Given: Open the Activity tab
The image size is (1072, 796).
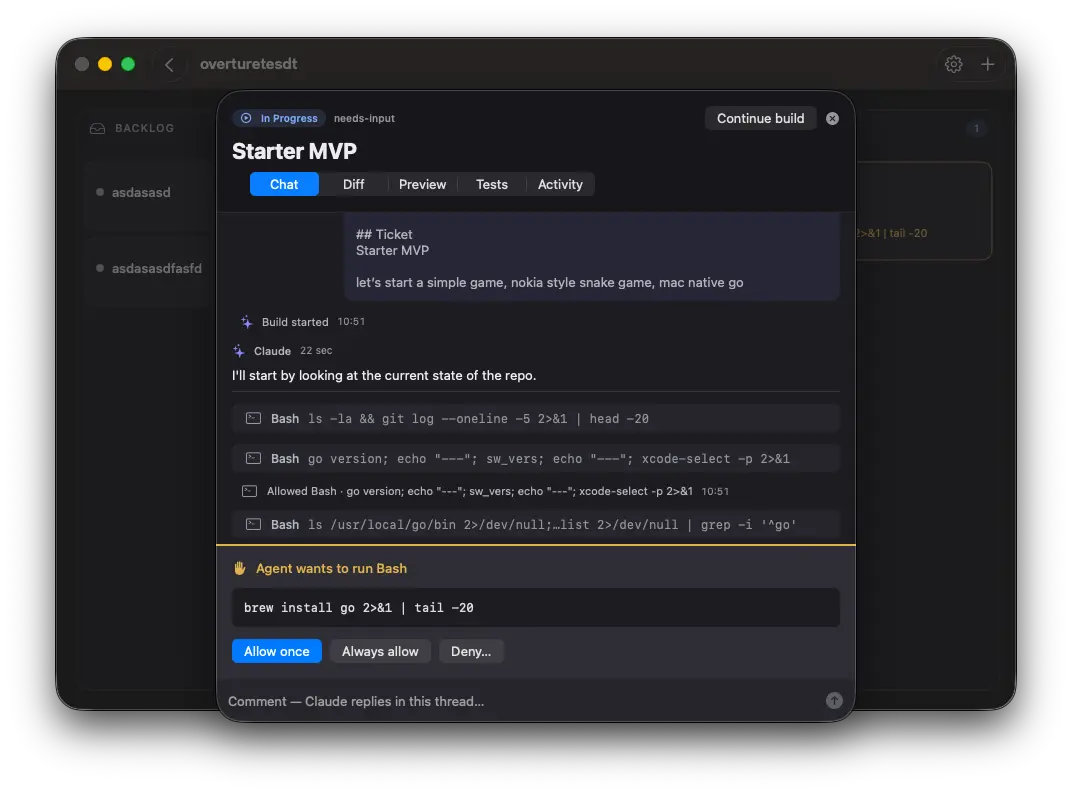Looking at the screenshot, I should point(560,184).
